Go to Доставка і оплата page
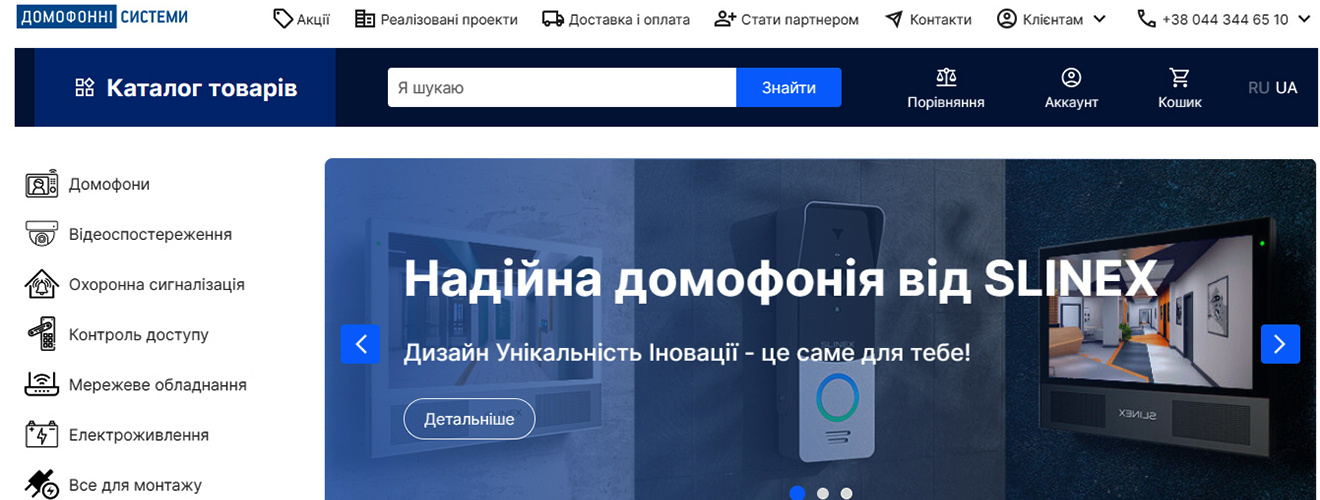Viewport: 1320px width, 500px height. pyautogui.click(x=616, y=19)
